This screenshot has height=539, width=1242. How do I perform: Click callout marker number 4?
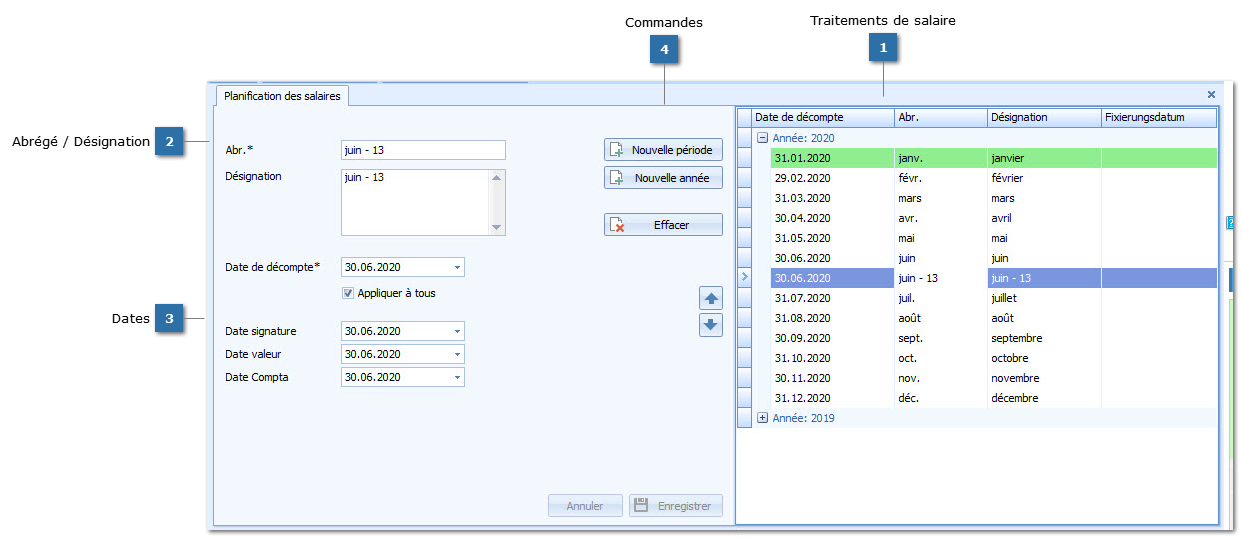point(664,47)
